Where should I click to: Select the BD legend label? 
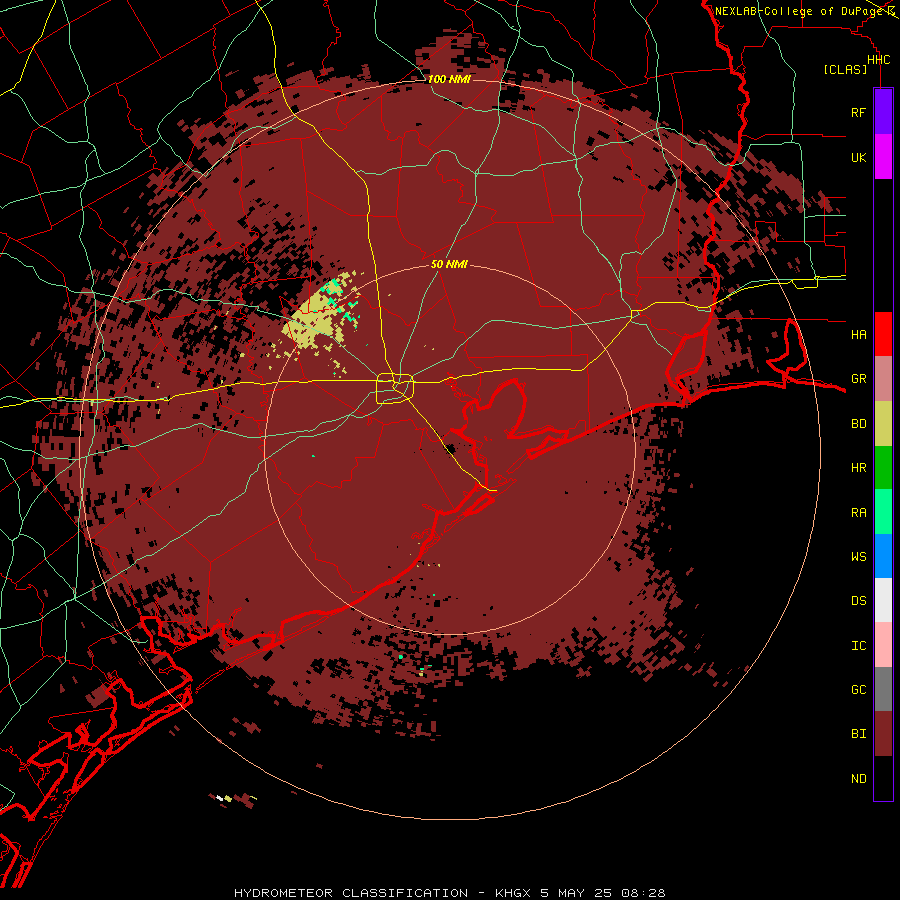(x=858, y=424)
